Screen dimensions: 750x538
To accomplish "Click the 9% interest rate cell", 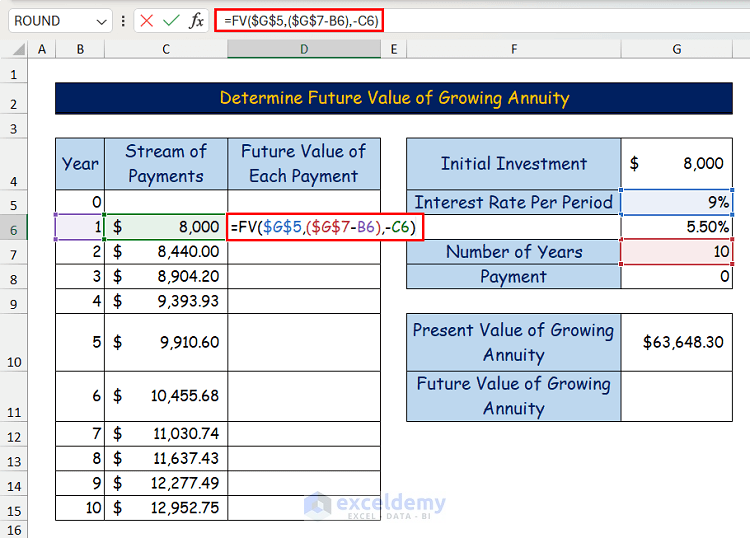I will (677, 202).
